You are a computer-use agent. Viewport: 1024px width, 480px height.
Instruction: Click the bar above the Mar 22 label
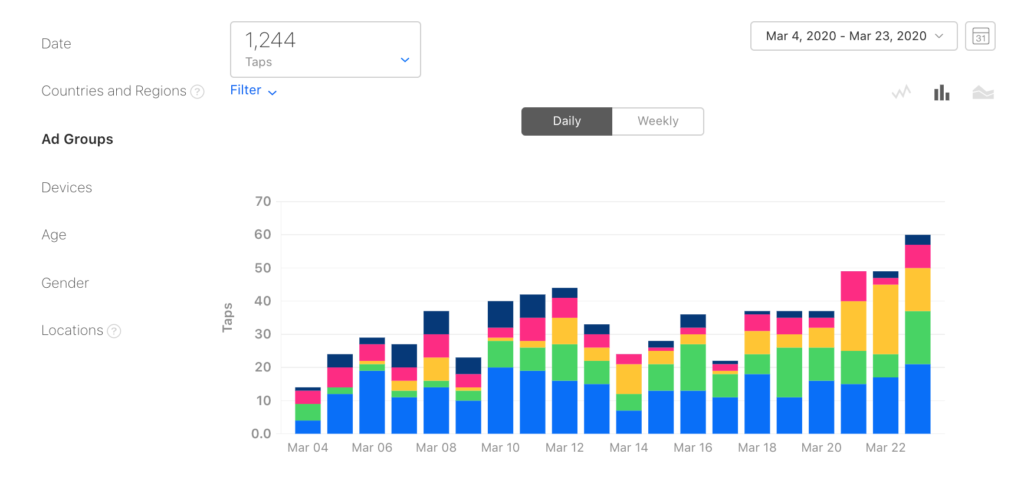886,353
